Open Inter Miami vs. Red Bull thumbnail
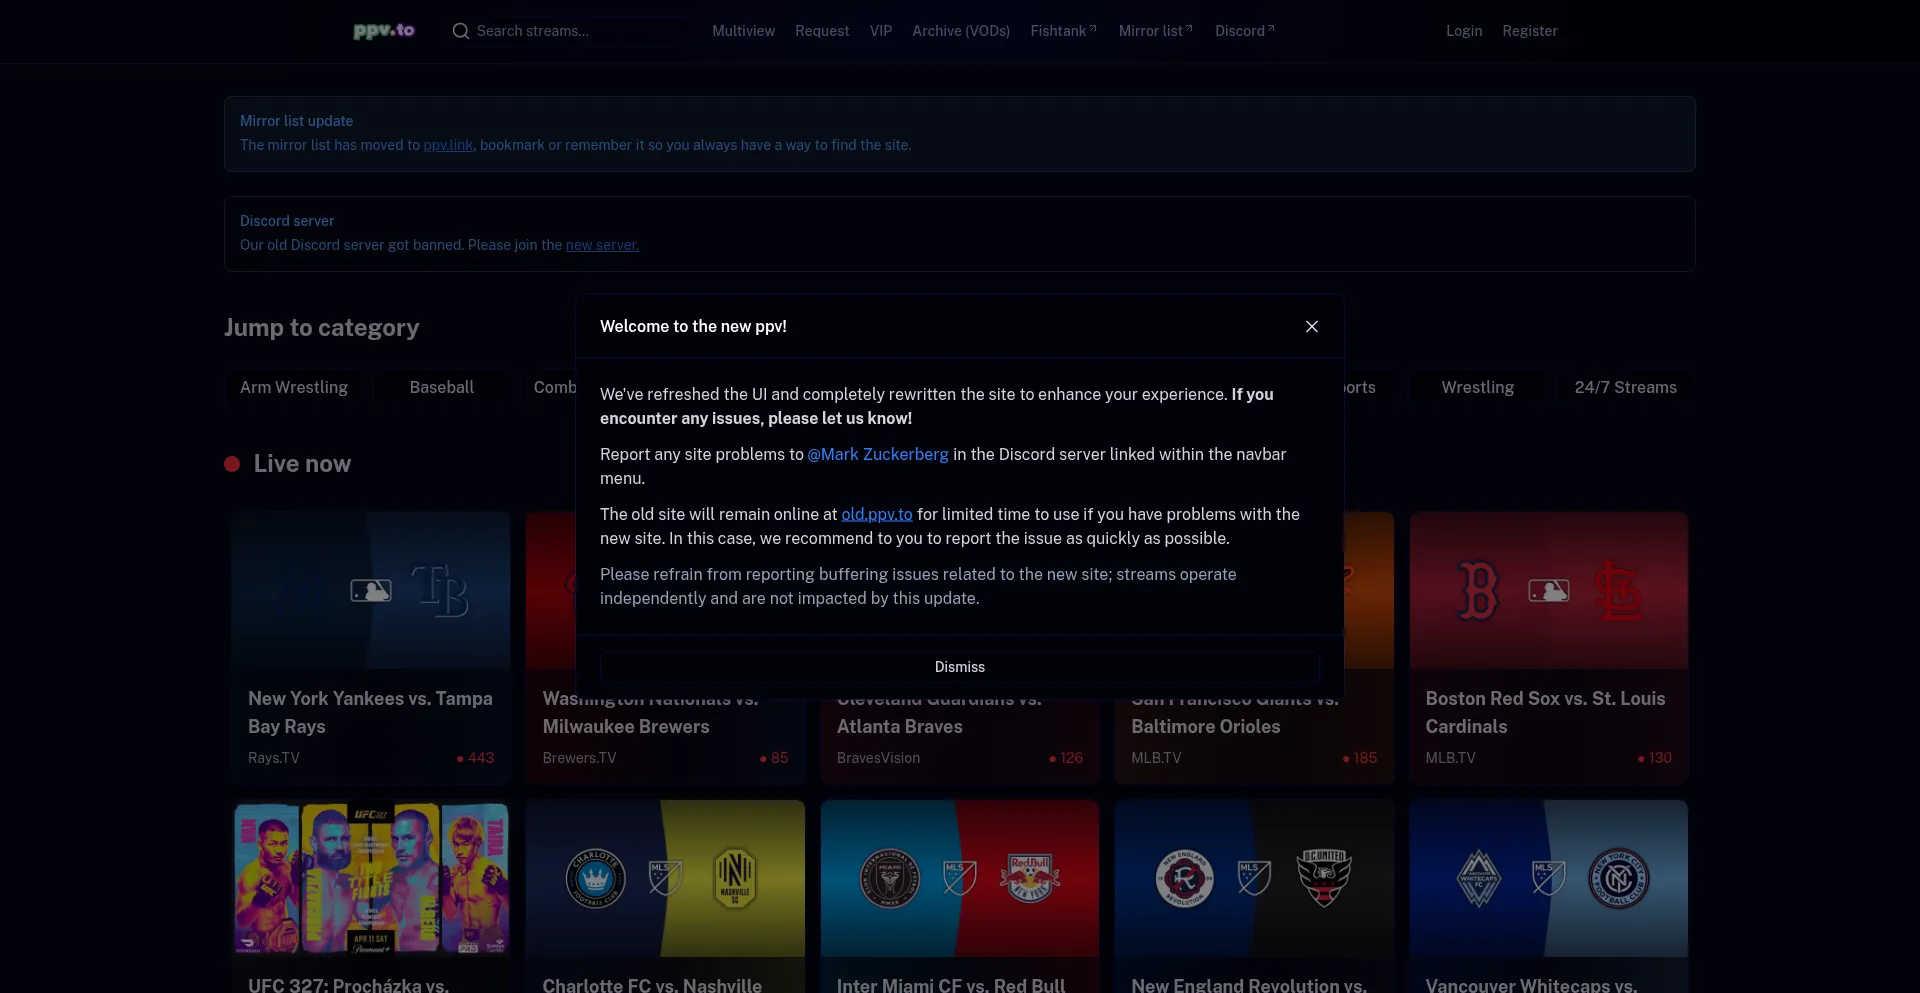Screen dimensions: 1920x993 (960, 878)
